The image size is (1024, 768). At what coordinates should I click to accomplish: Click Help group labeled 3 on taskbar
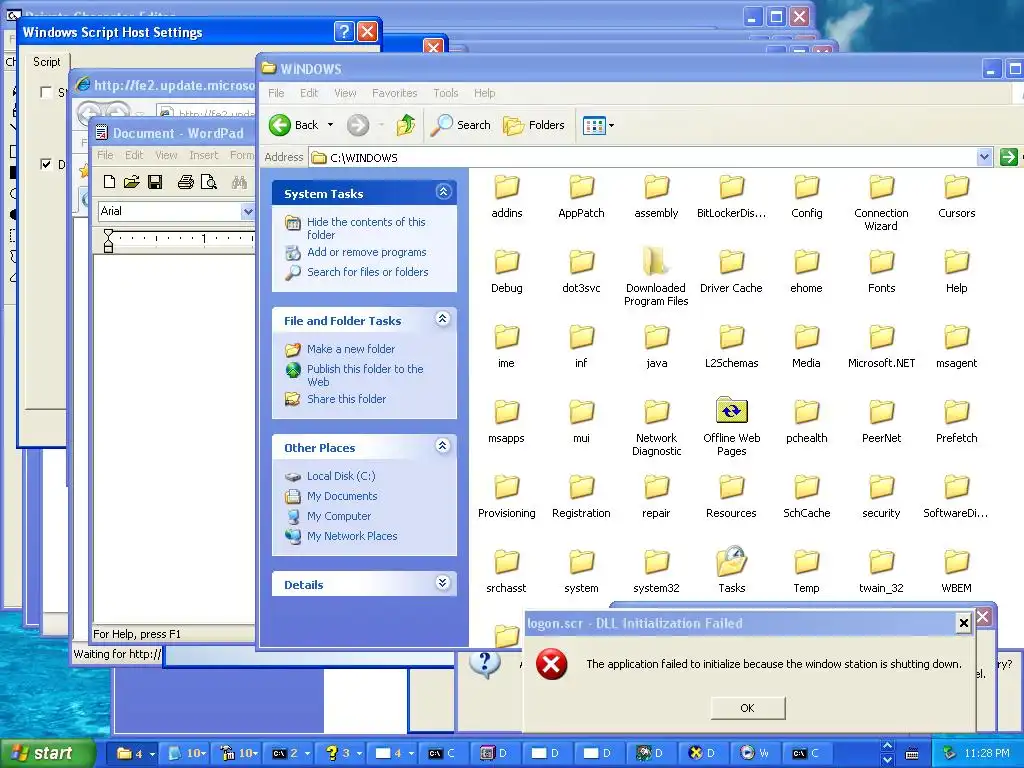(344, 753)
